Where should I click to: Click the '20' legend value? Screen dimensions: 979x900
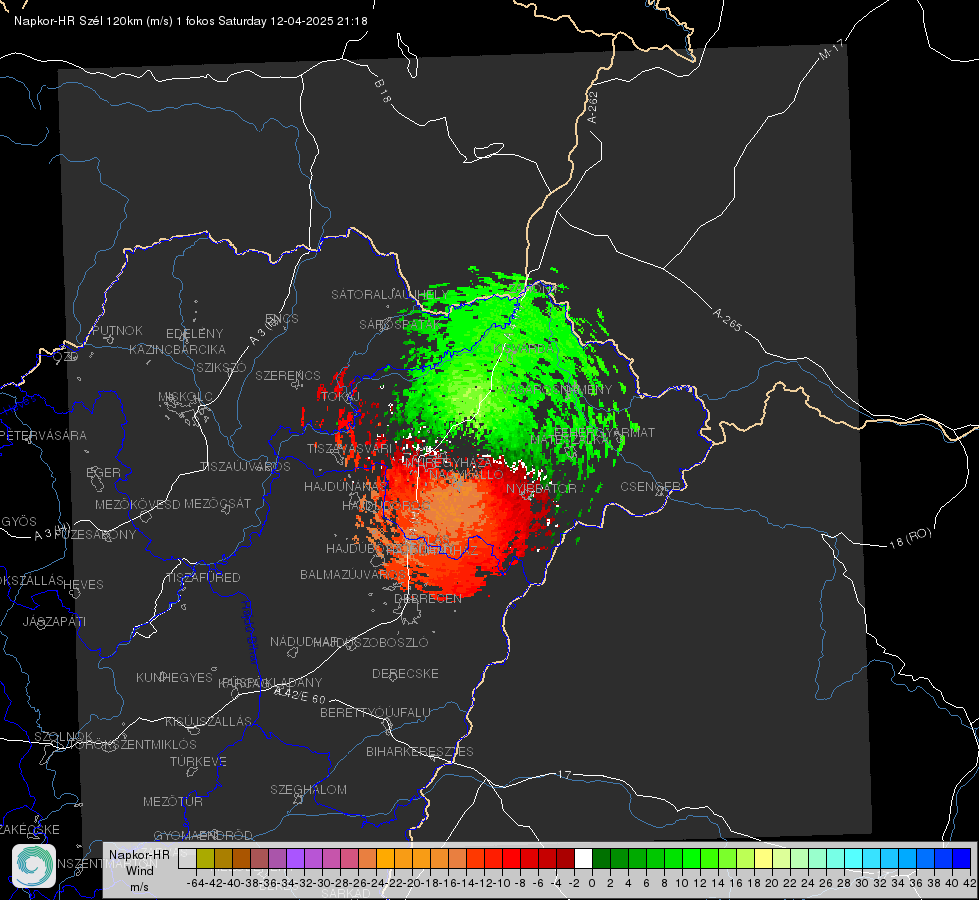click(x=772, y=883)
